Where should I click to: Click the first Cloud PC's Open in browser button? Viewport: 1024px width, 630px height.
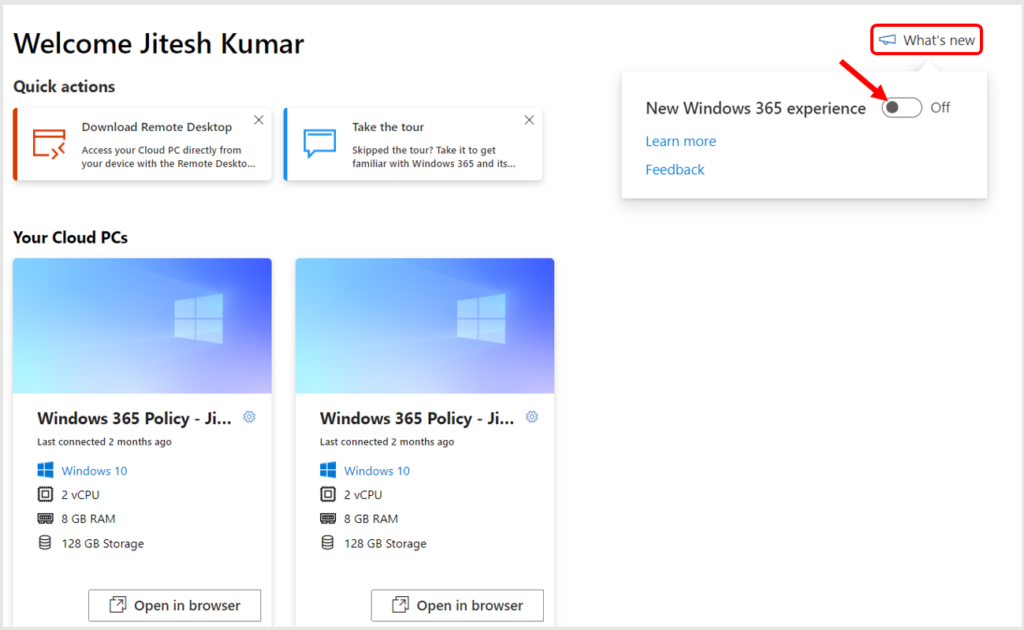click(x=174, y=605)
